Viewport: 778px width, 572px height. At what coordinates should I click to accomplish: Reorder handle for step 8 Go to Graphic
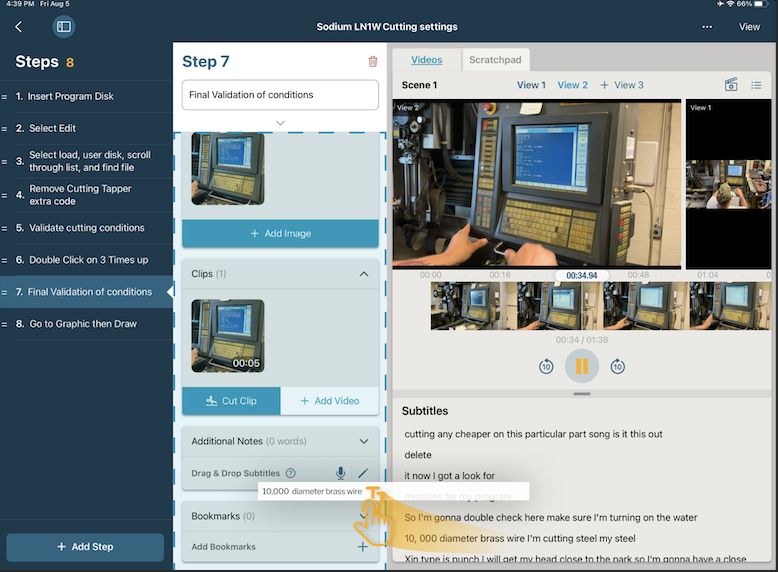(4, 324)
